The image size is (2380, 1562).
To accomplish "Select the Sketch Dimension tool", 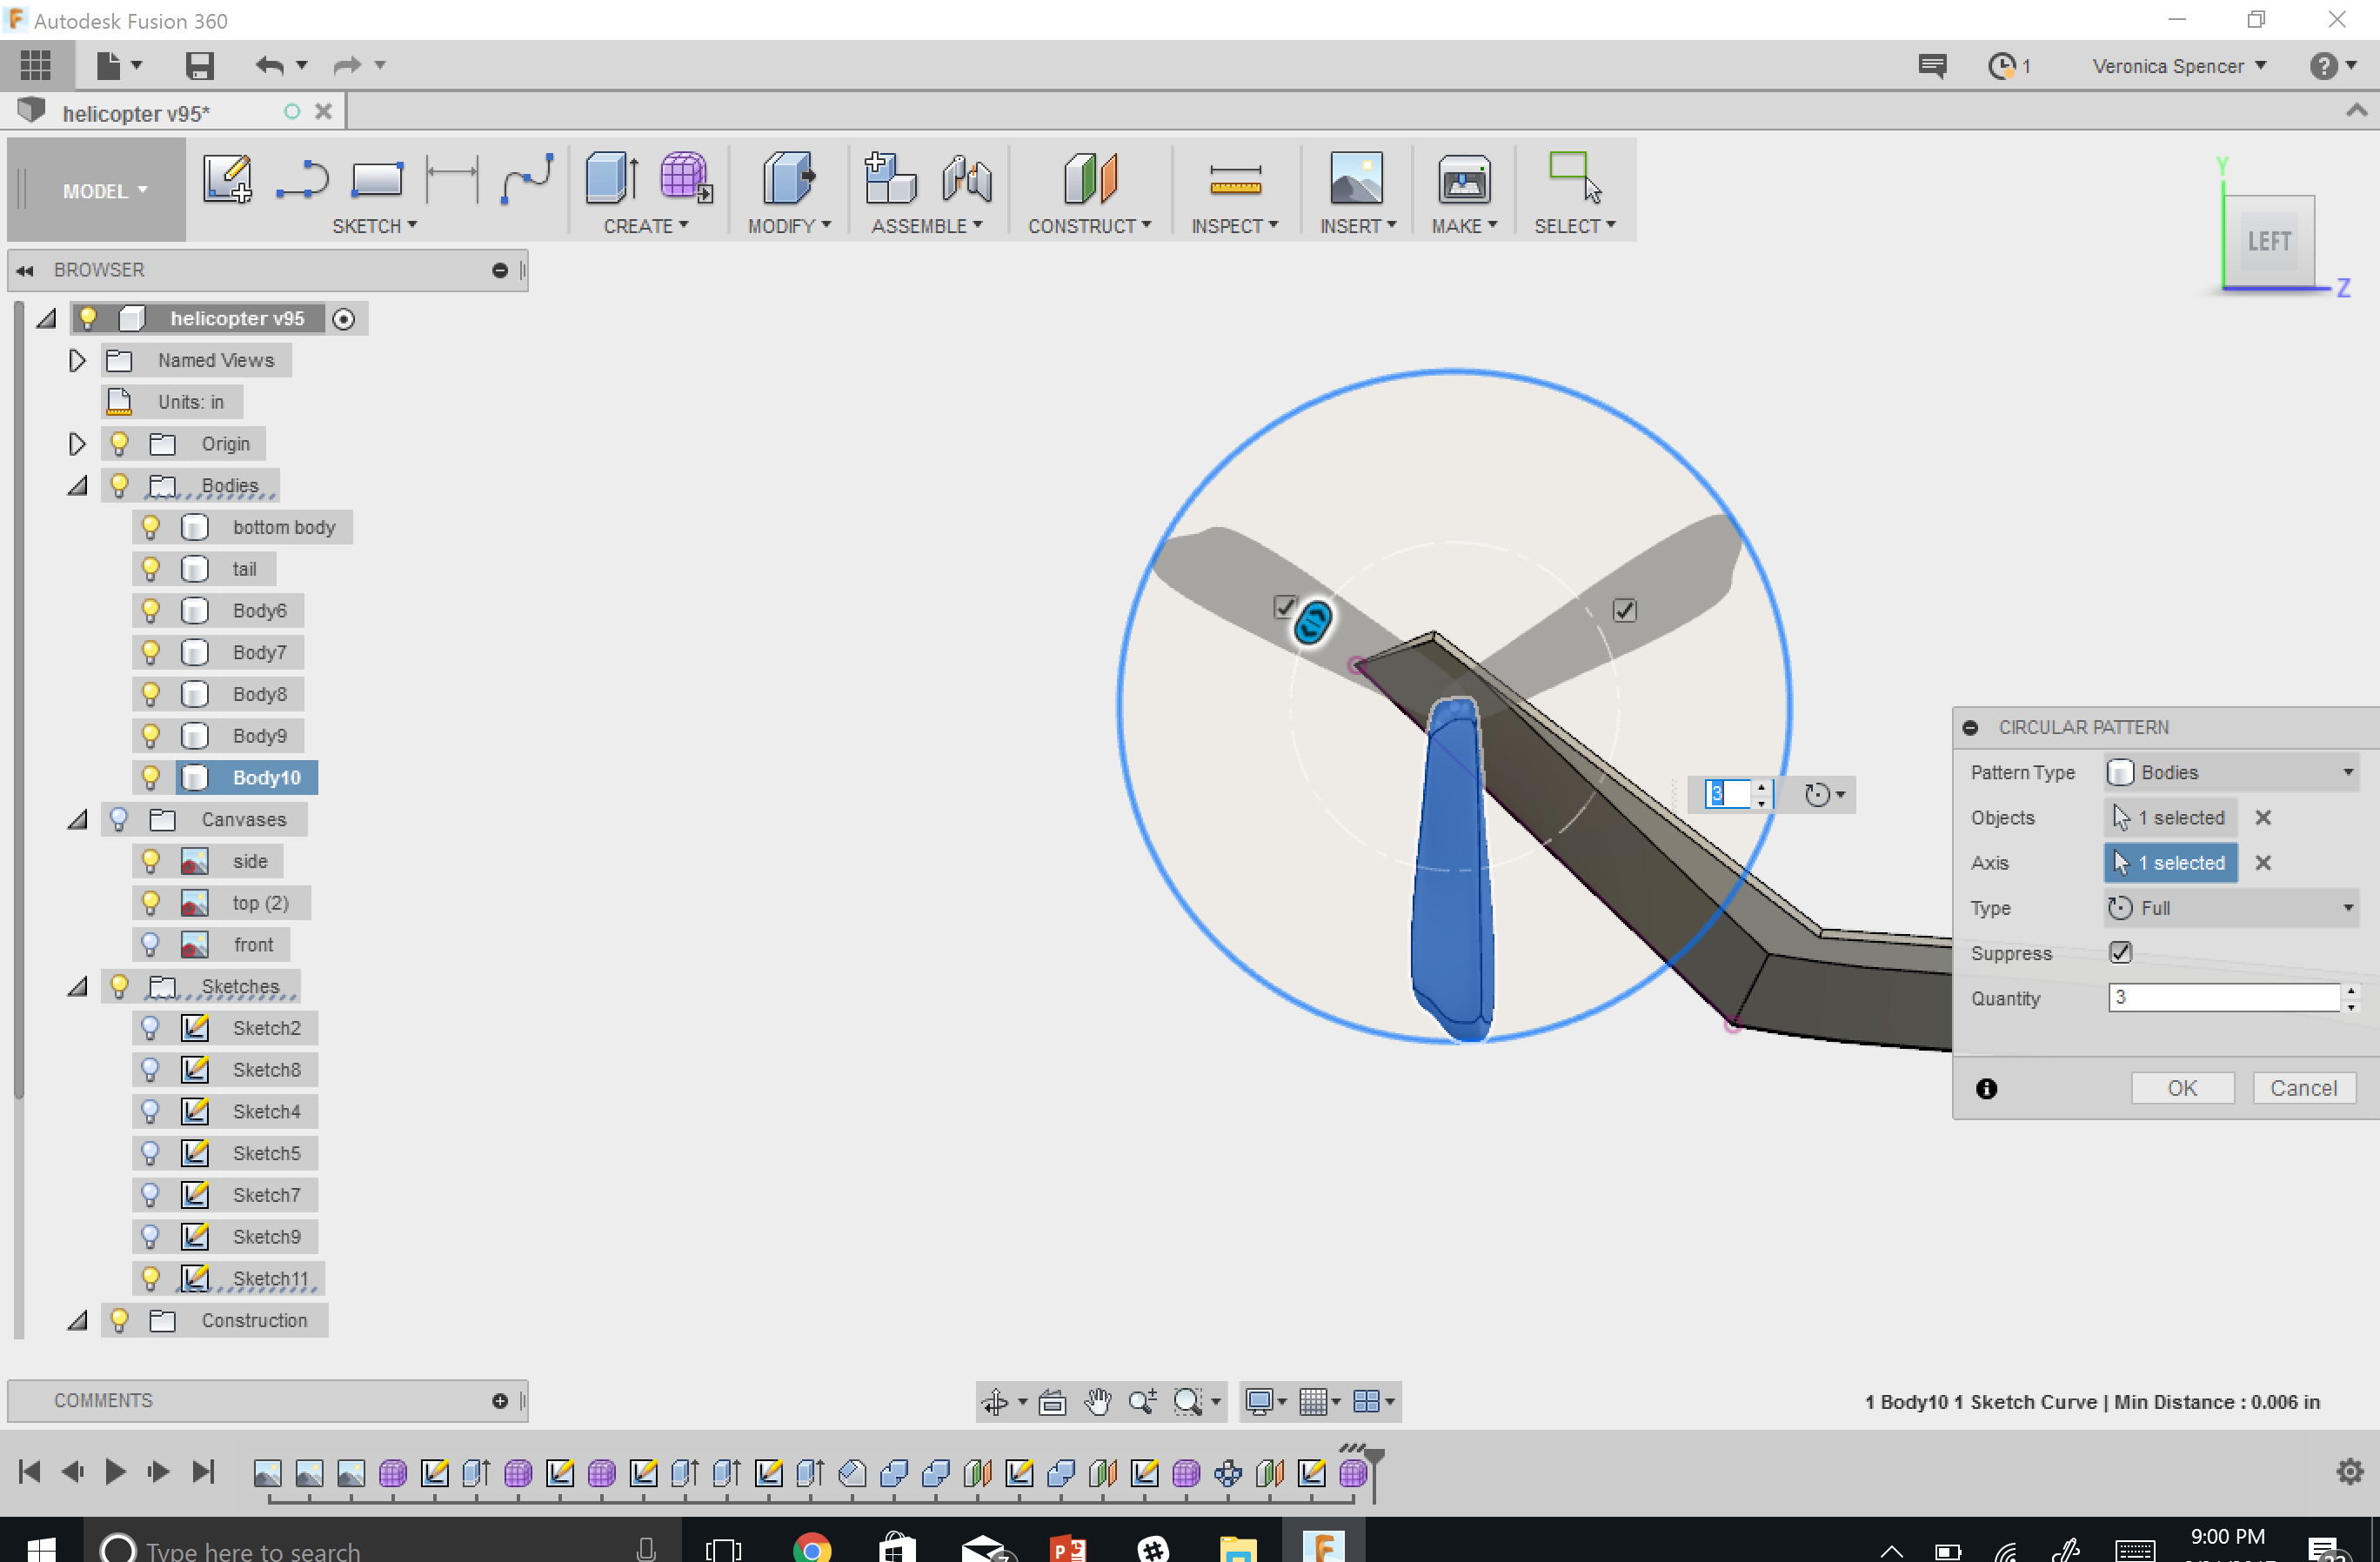I will 452,180.
